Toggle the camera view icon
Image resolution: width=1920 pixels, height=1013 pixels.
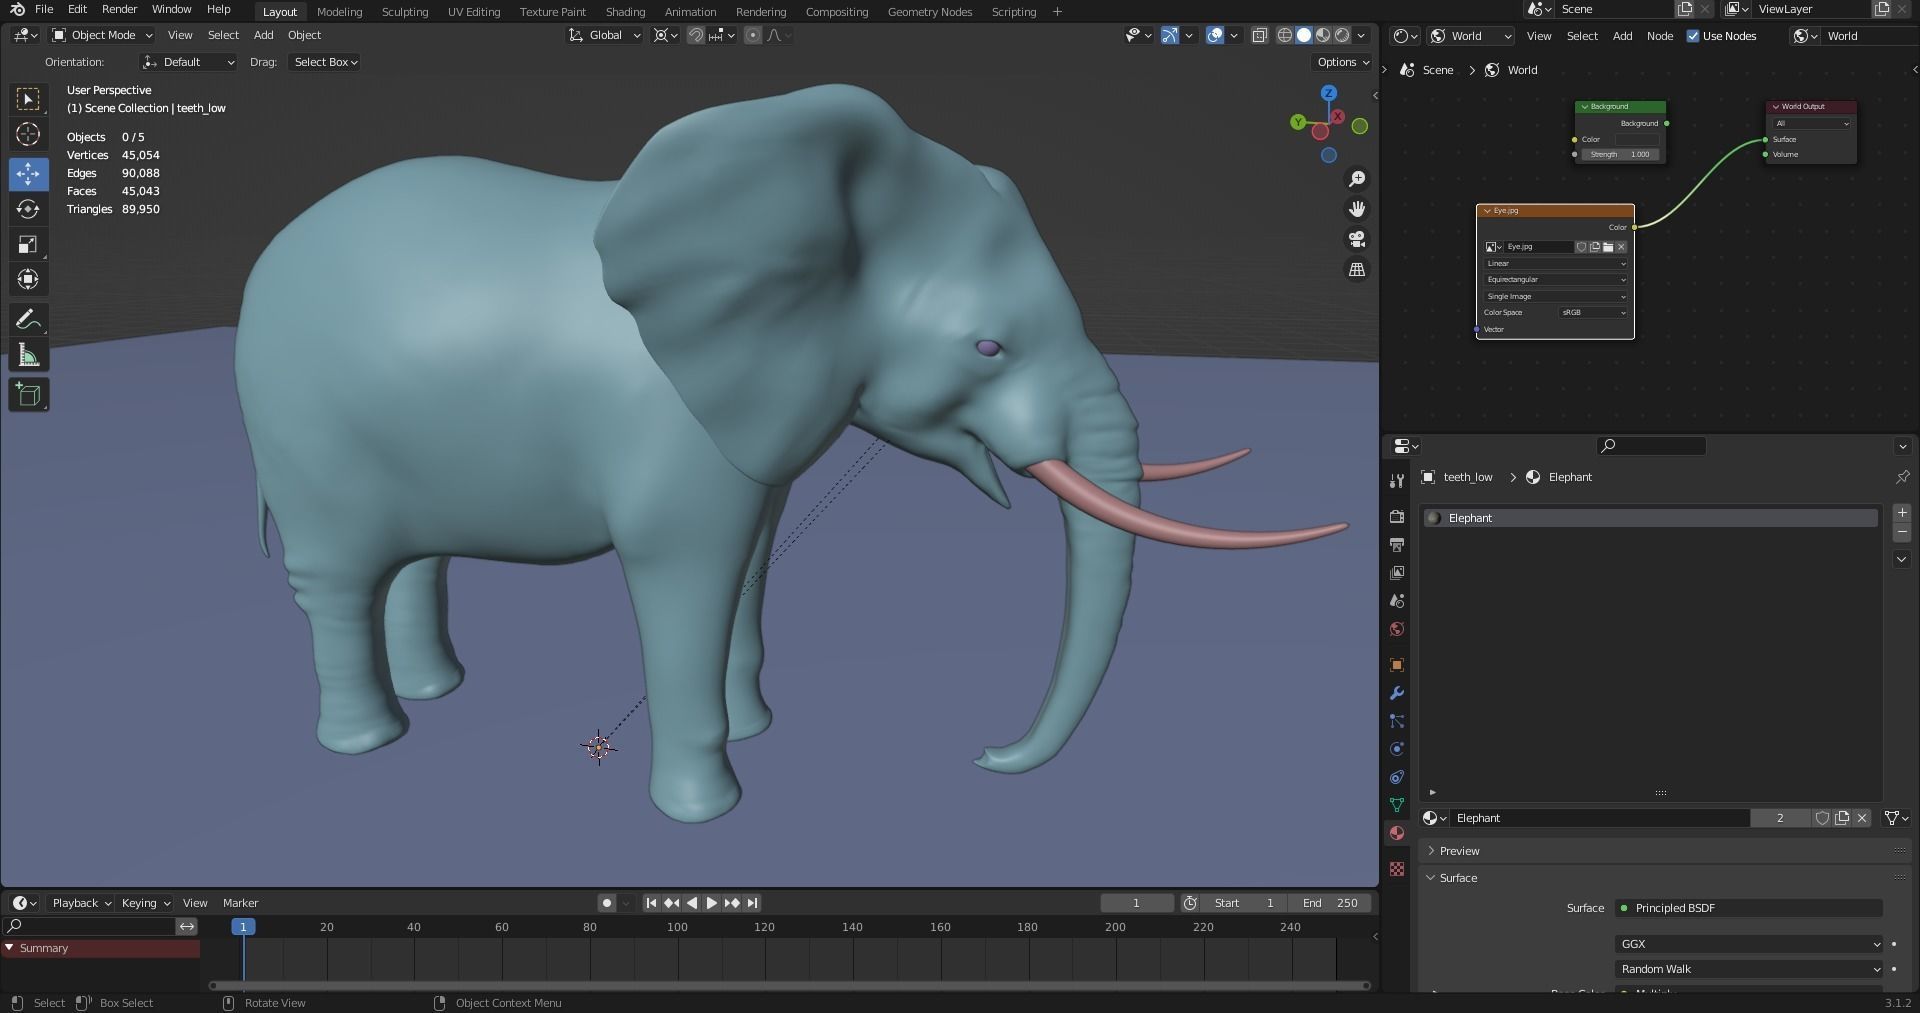click(1357, 240)
